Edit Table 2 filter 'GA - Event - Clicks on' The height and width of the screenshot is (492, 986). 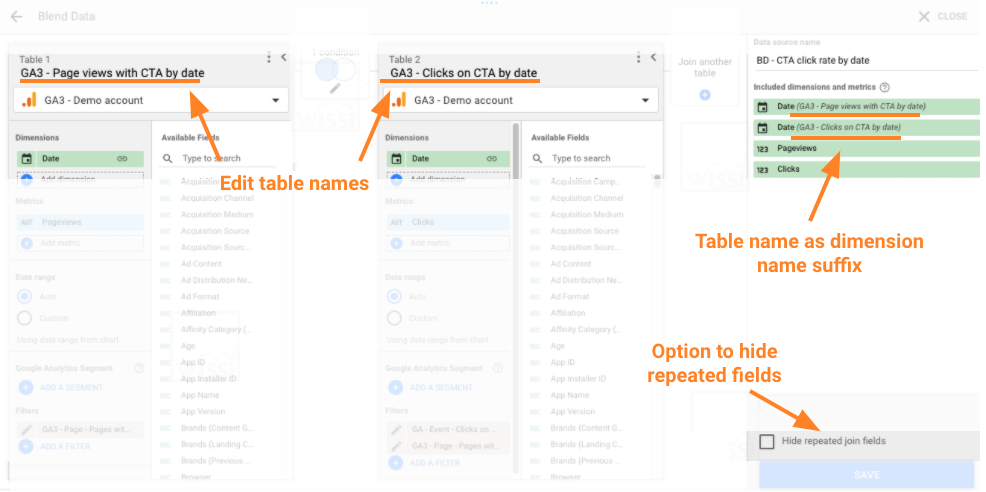click(x=448, y=430)
